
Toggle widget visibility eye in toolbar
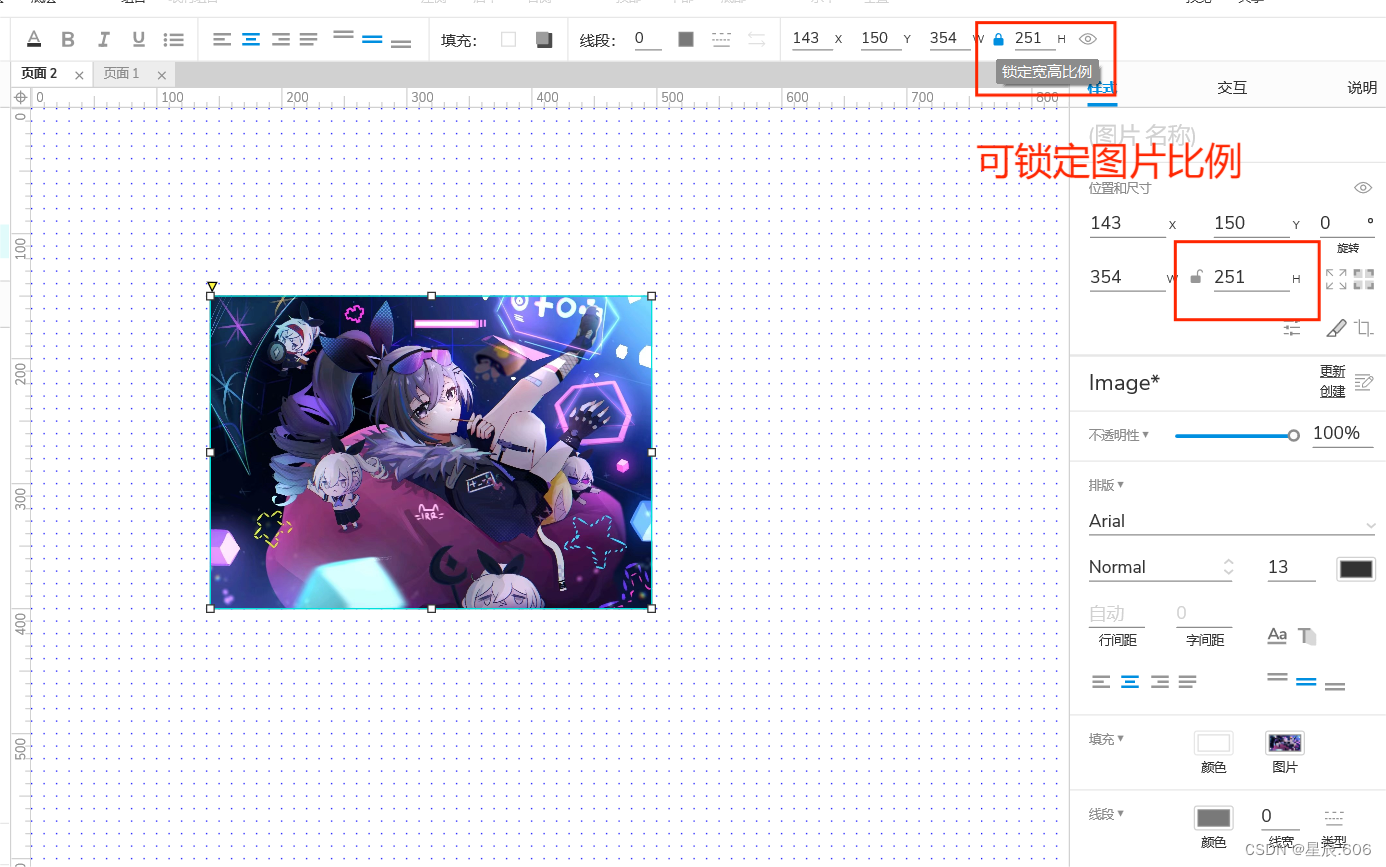[x=1088, y=39]
